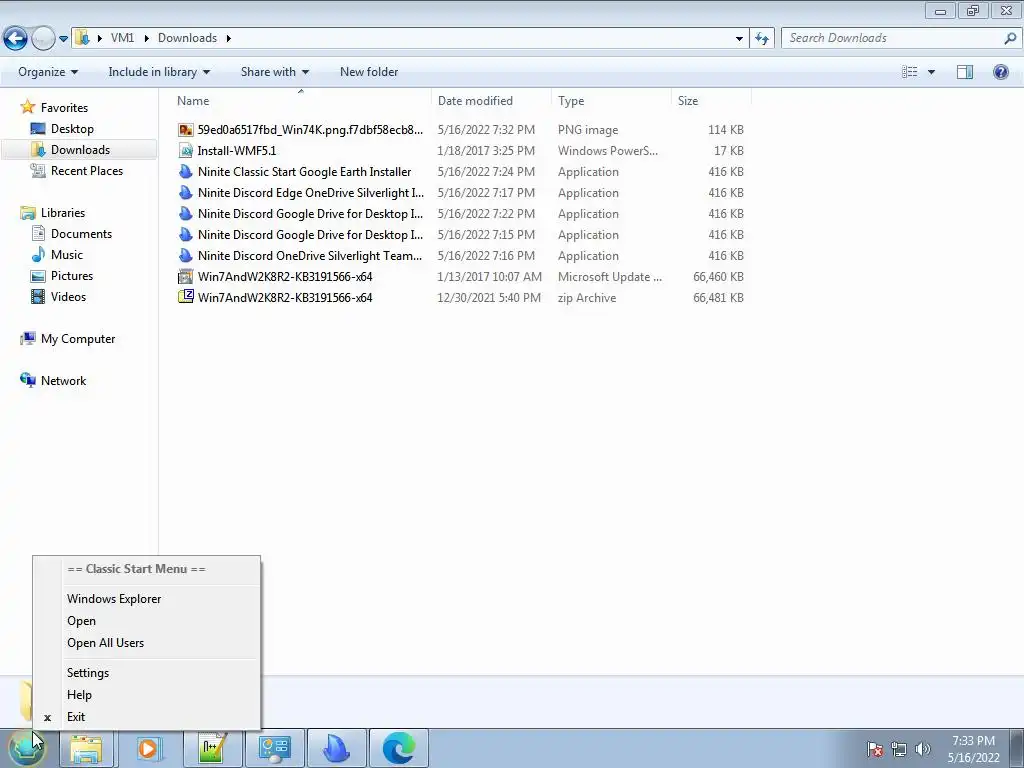This screenshot has width=1024, height=768.
Task: Select Ninite Discord Edge OneDrive Silverlight installer icon
Action: tap(185, 193)
